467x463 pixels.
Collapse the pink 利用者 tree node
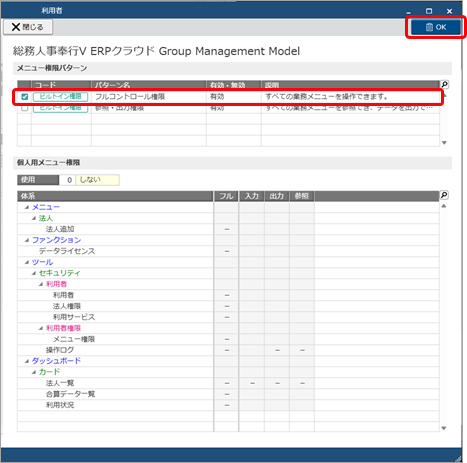[41, 284]
